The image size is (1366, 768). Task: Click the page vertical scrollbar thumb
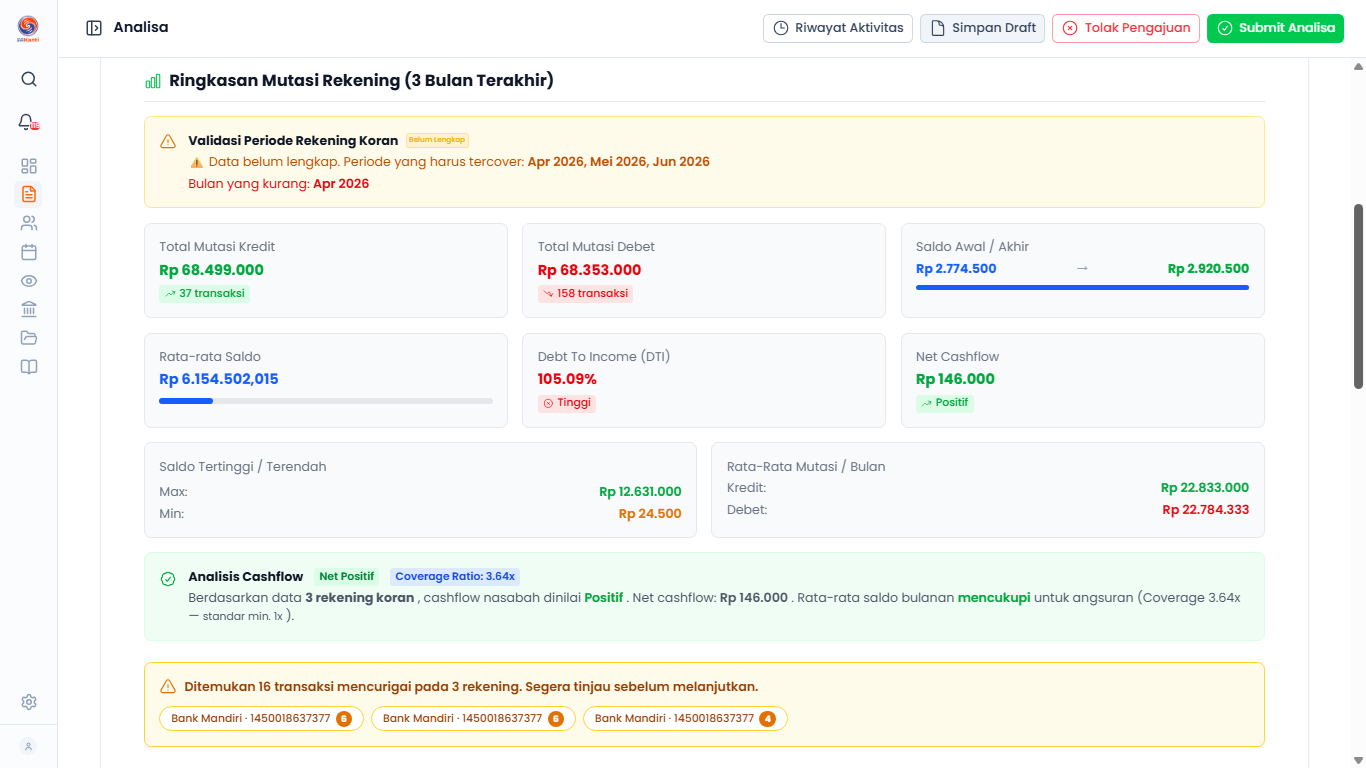click(x=1358, y=296)
